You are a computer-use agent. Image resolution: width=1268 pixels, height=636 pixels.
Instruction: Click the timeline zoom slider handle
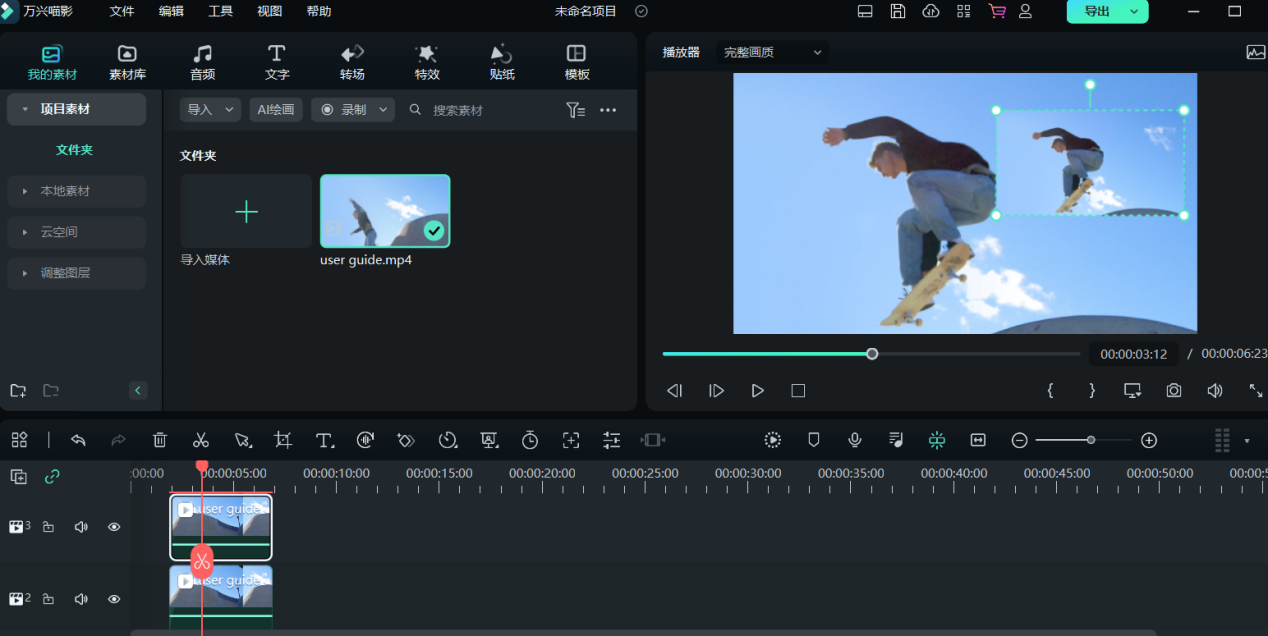1090,440
